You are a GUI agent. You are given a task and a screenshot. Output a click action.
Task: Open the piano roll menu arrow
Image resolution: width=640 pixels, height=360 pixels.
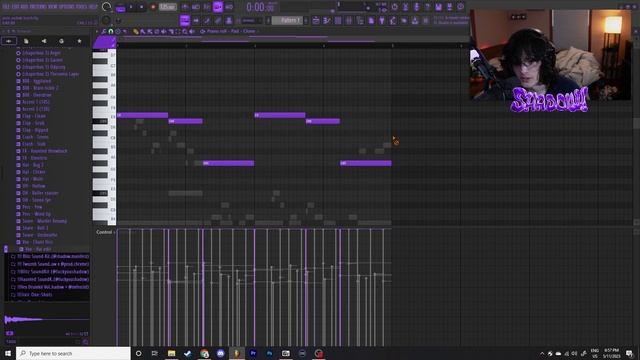97,31
